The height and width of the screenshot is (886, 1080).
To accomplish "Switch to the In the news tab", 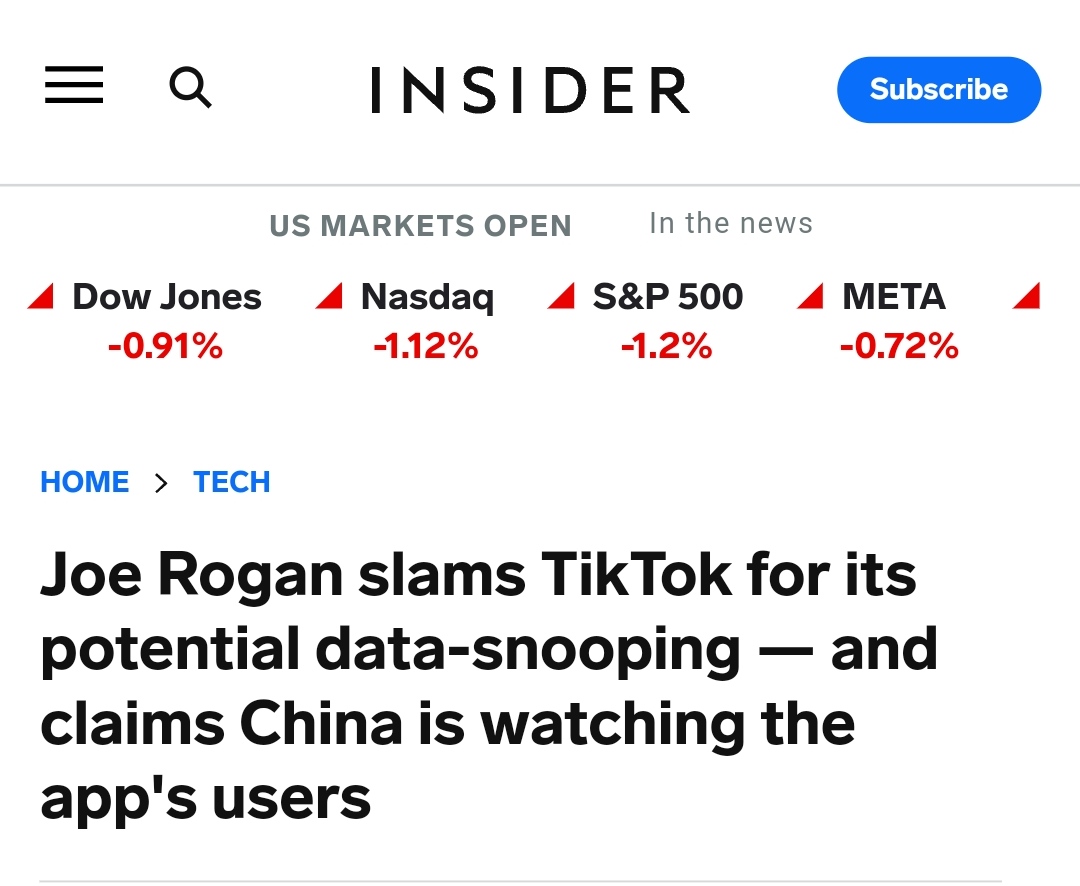I will tap(731, 223).
